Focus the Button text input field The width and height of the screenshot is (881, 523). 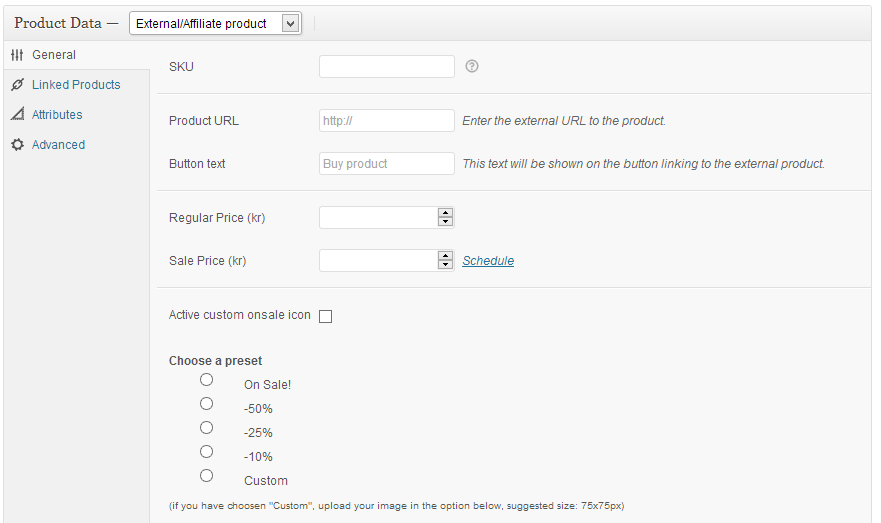pos(386,164)
